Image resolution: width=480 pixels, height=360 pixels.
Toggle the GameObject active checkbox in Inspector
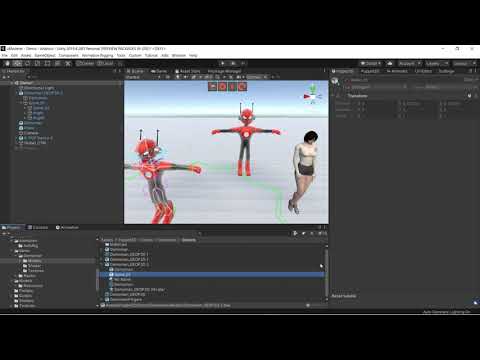(348, 80)
